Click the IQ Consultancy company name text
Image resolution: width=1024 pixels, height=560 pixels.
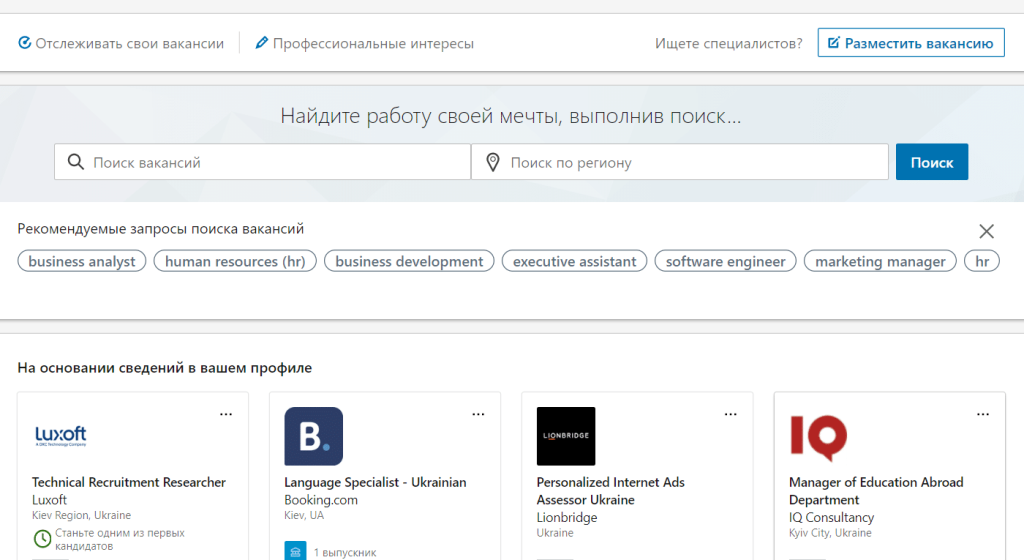pos(831,518)
